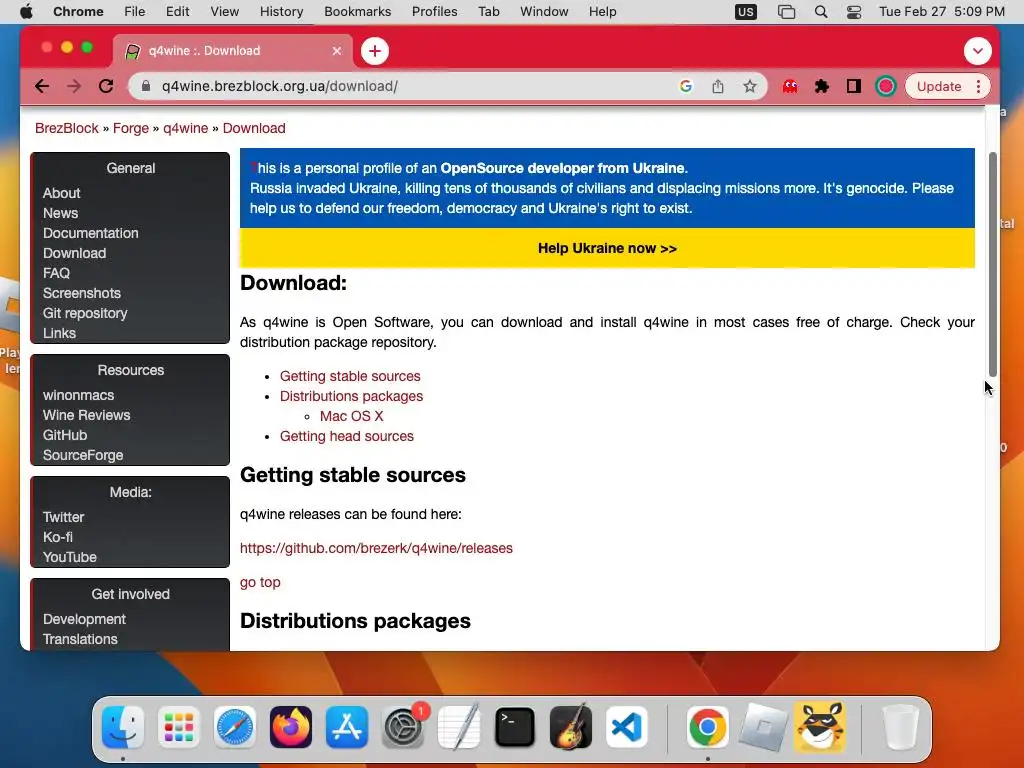
Task: Open About in the General sidebar
Action: click(61, 193)
